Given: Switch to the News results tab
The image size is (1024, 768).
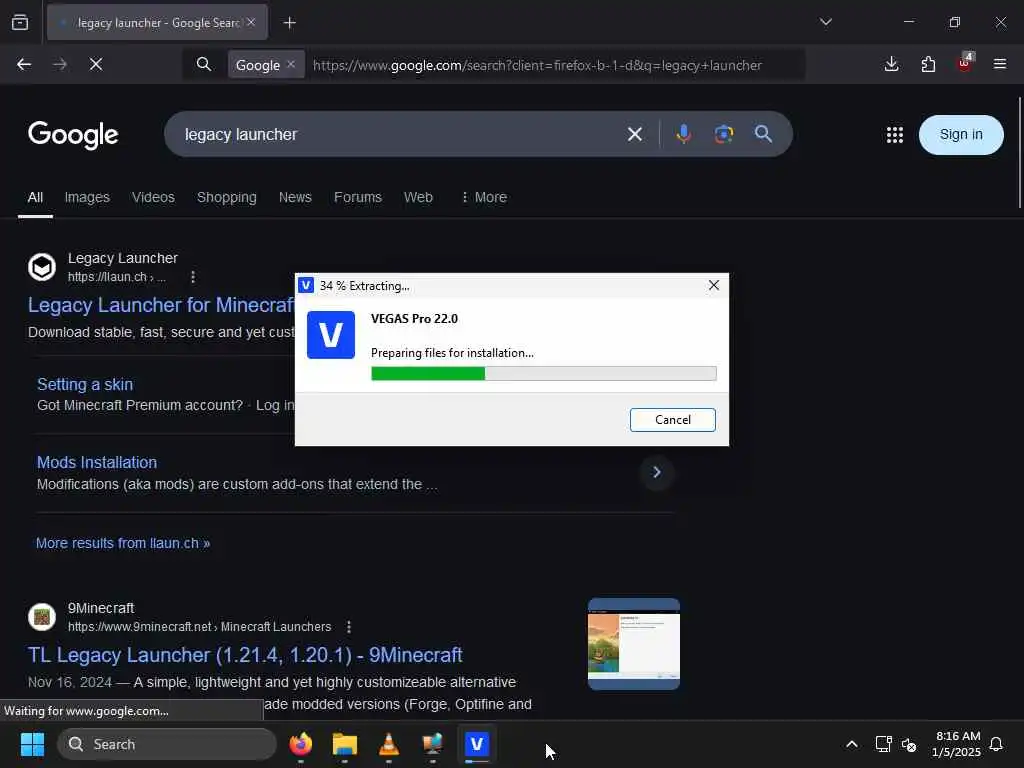Looking at the screenshot, I should coord(295,197).
